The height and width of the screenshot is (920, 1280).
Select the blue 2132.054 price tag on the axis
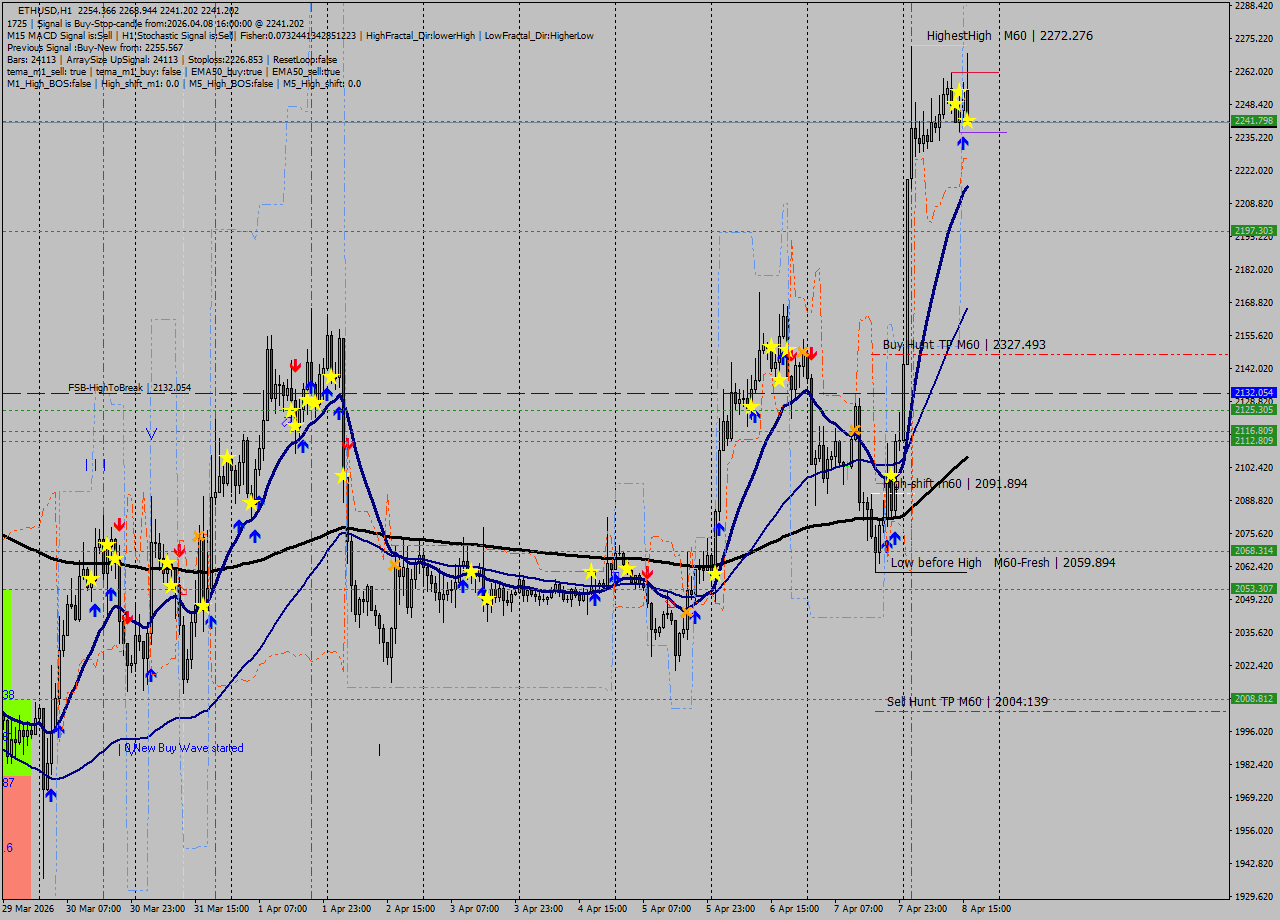pos(1254,392)
